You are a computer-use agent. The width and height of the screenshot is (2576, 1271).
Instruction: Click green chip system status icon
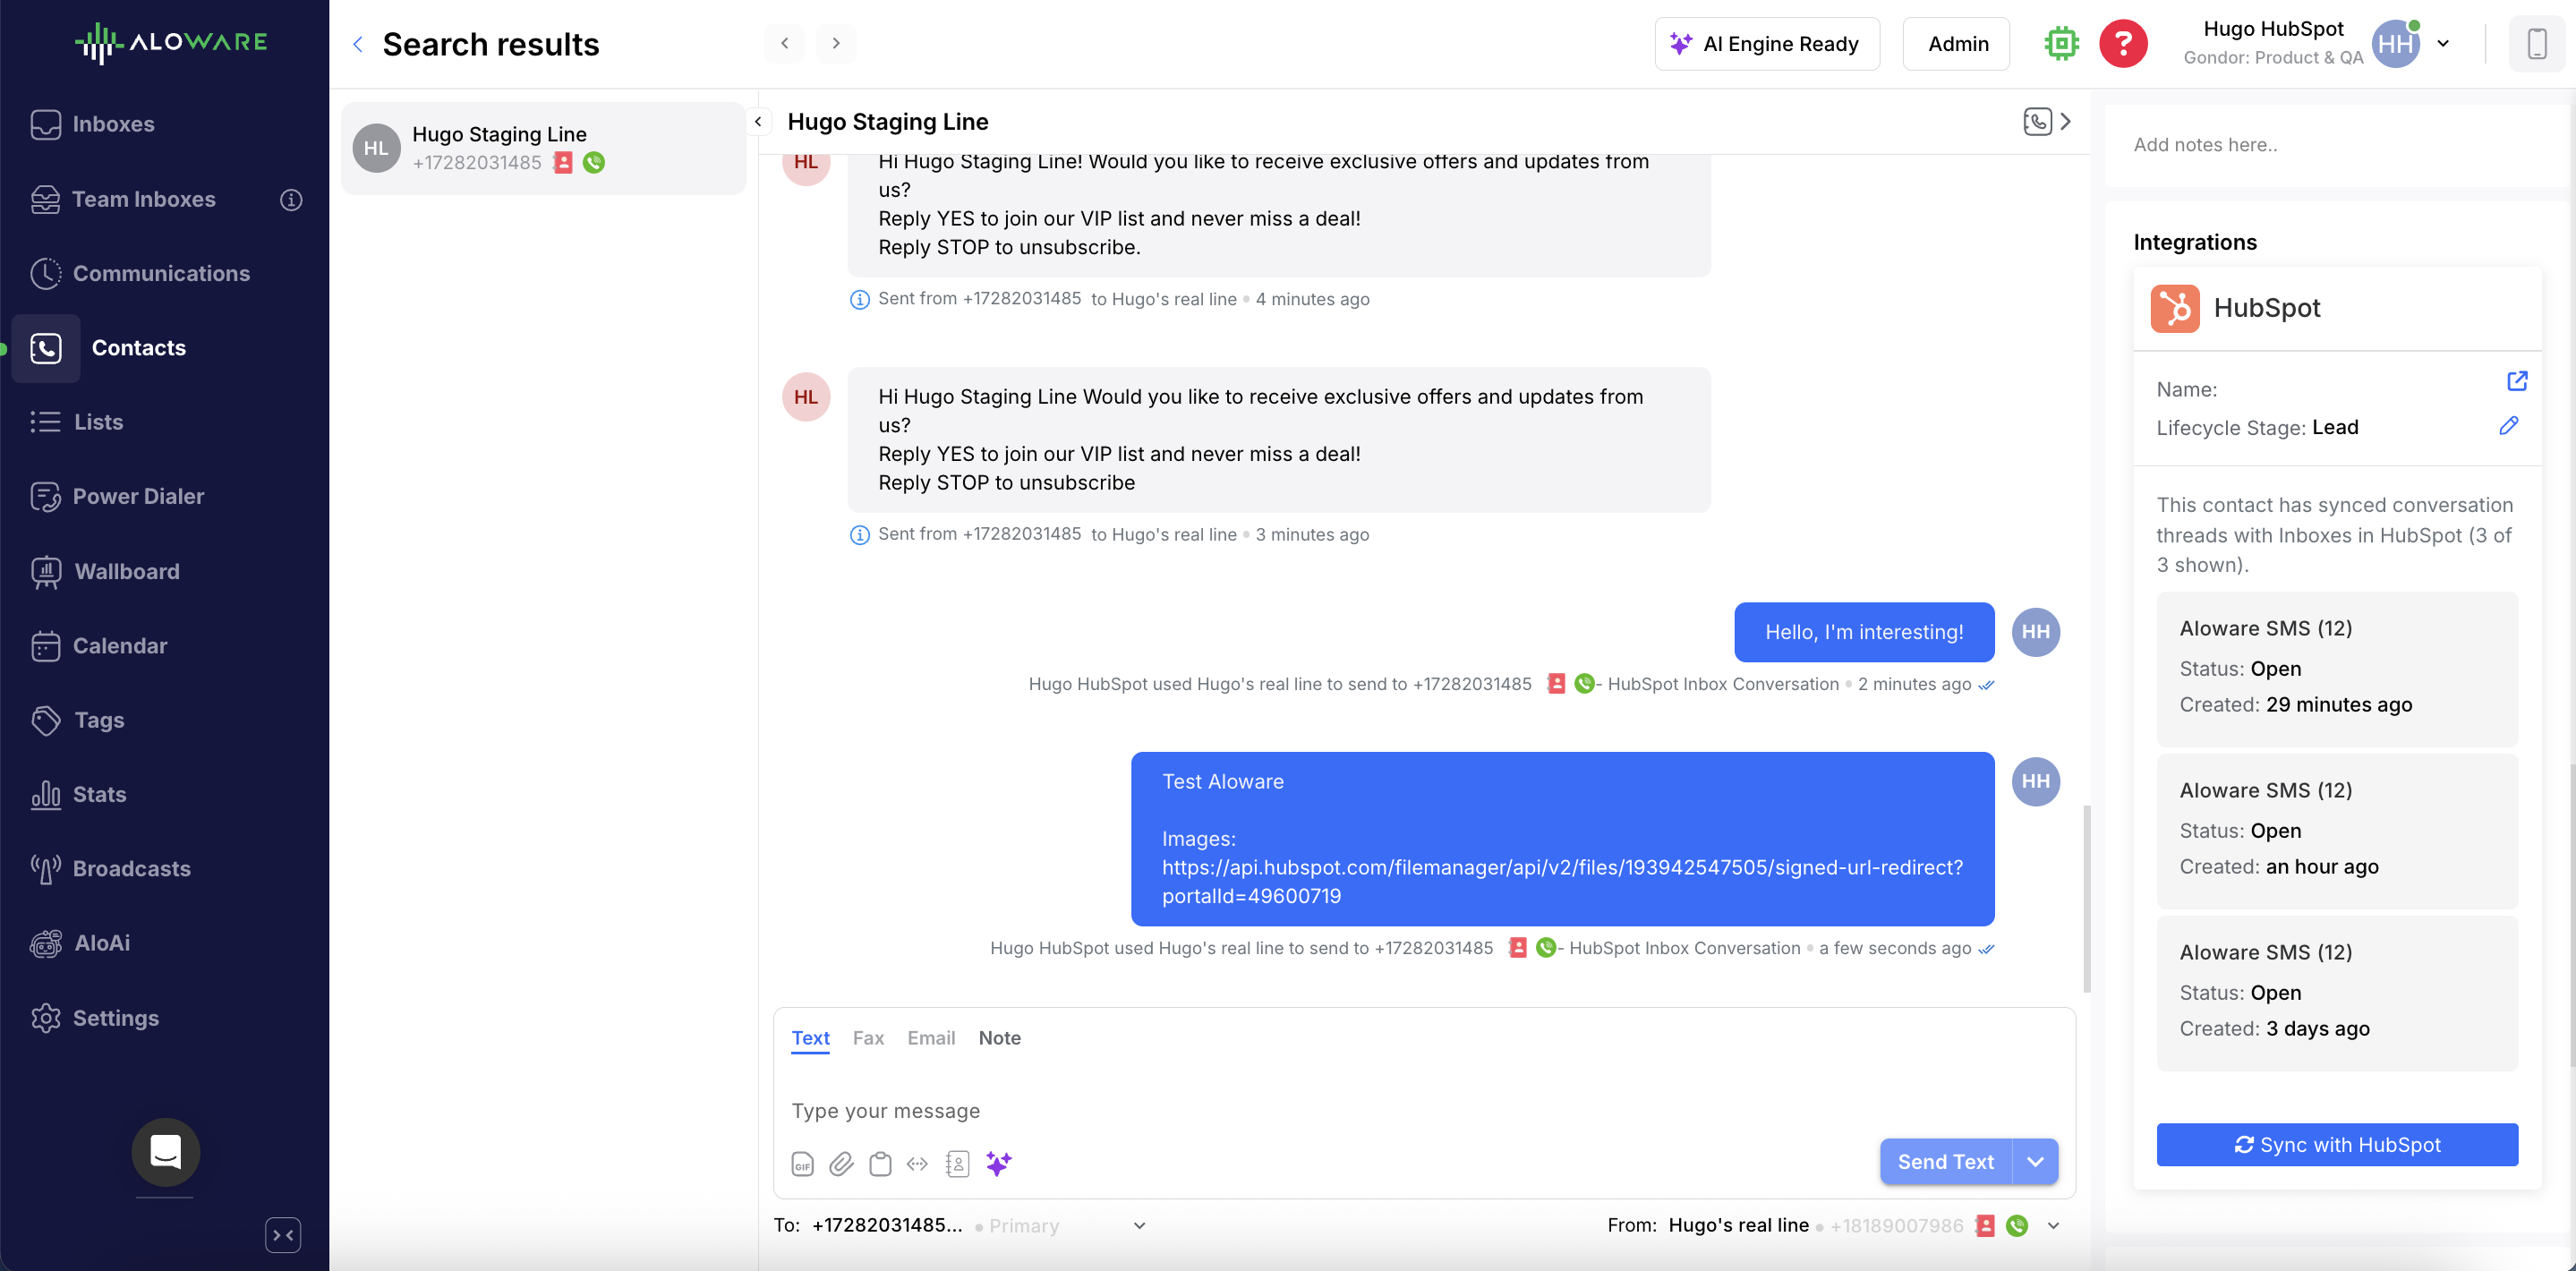[2061, 44]
